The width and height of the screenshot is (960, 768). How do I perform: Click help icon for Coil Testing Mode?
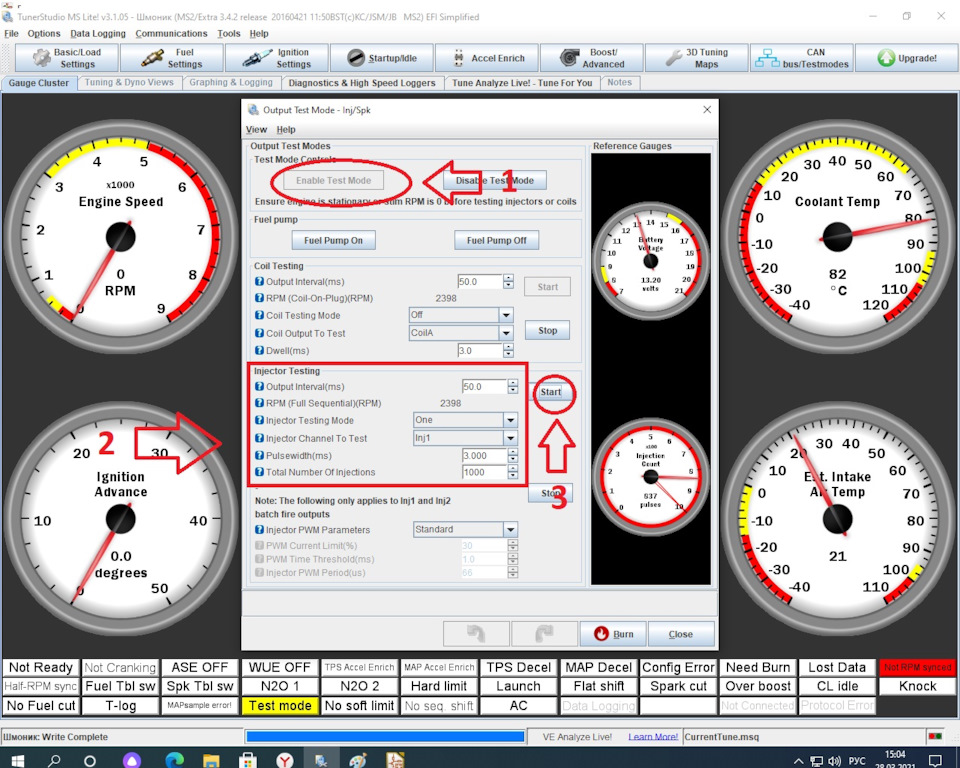click(260, 315)
